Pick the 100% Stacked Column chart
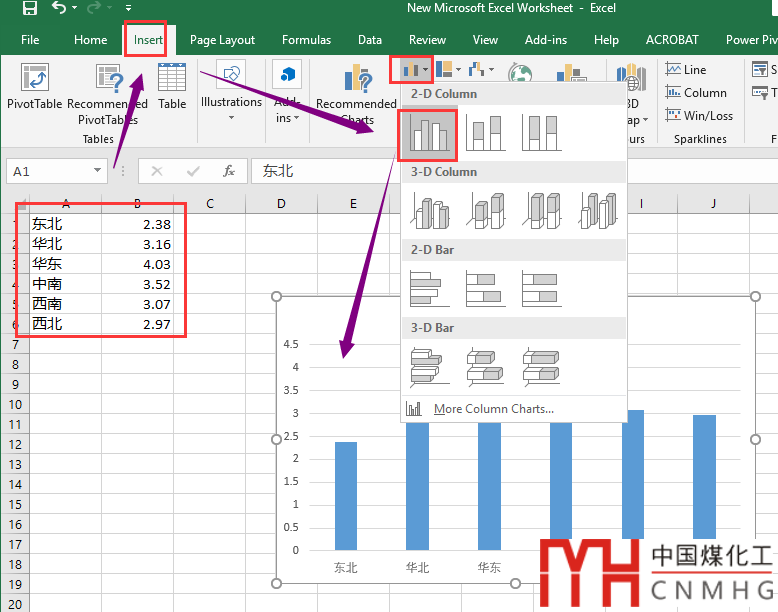Screen dimensions: 778x612 (x=541, y=134)
